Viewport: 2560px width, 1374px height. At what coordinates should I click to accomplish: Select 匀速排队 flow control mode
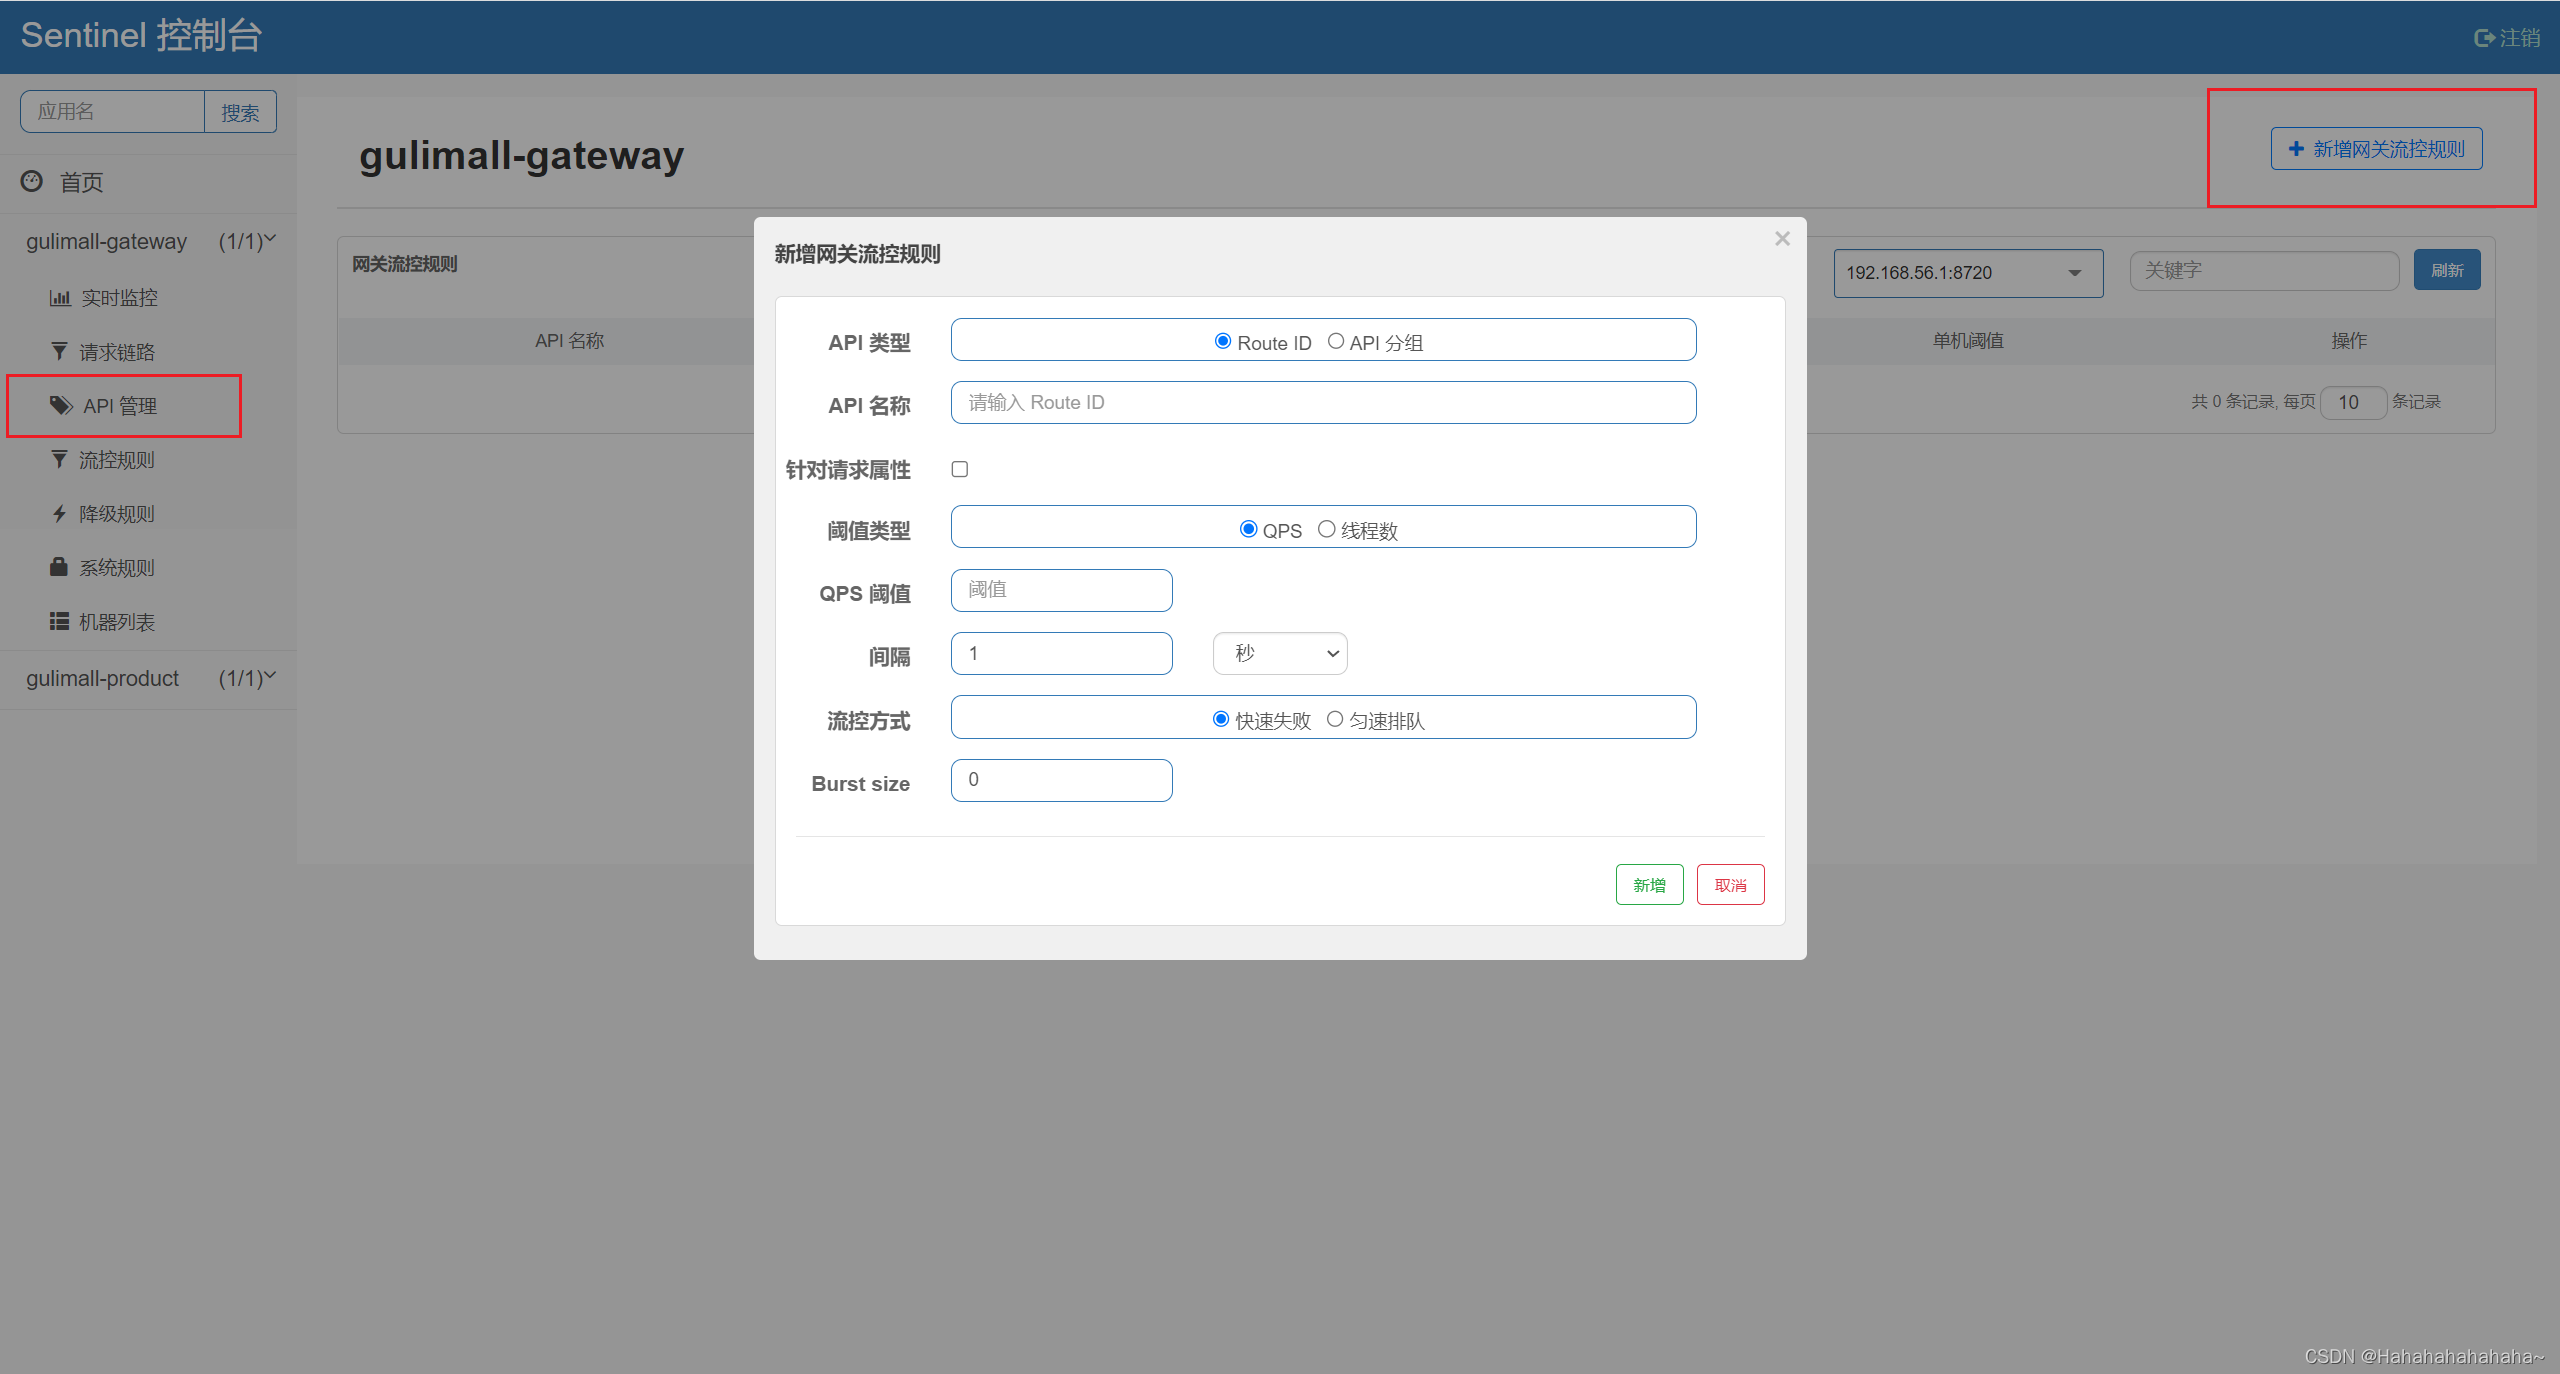[1334, 719]
